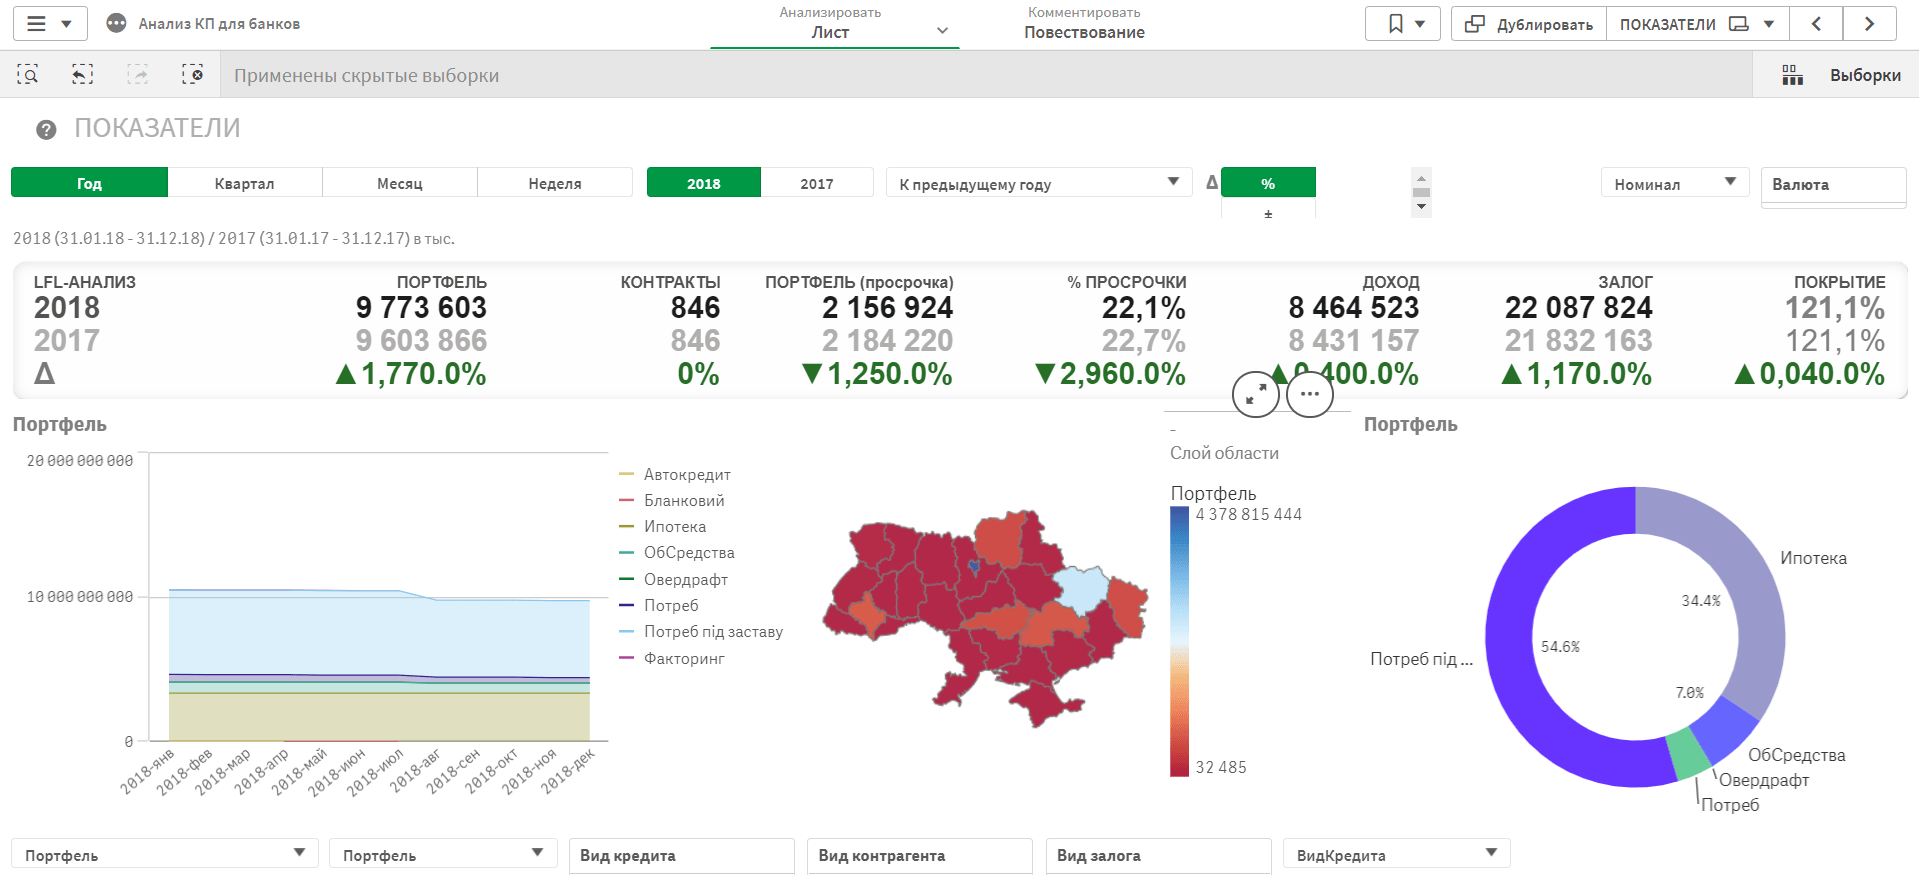Image resolution: width=1919 pixels, height=875 pixels.
Task: Open the map's more options menu
Action: coord(1309,394)
